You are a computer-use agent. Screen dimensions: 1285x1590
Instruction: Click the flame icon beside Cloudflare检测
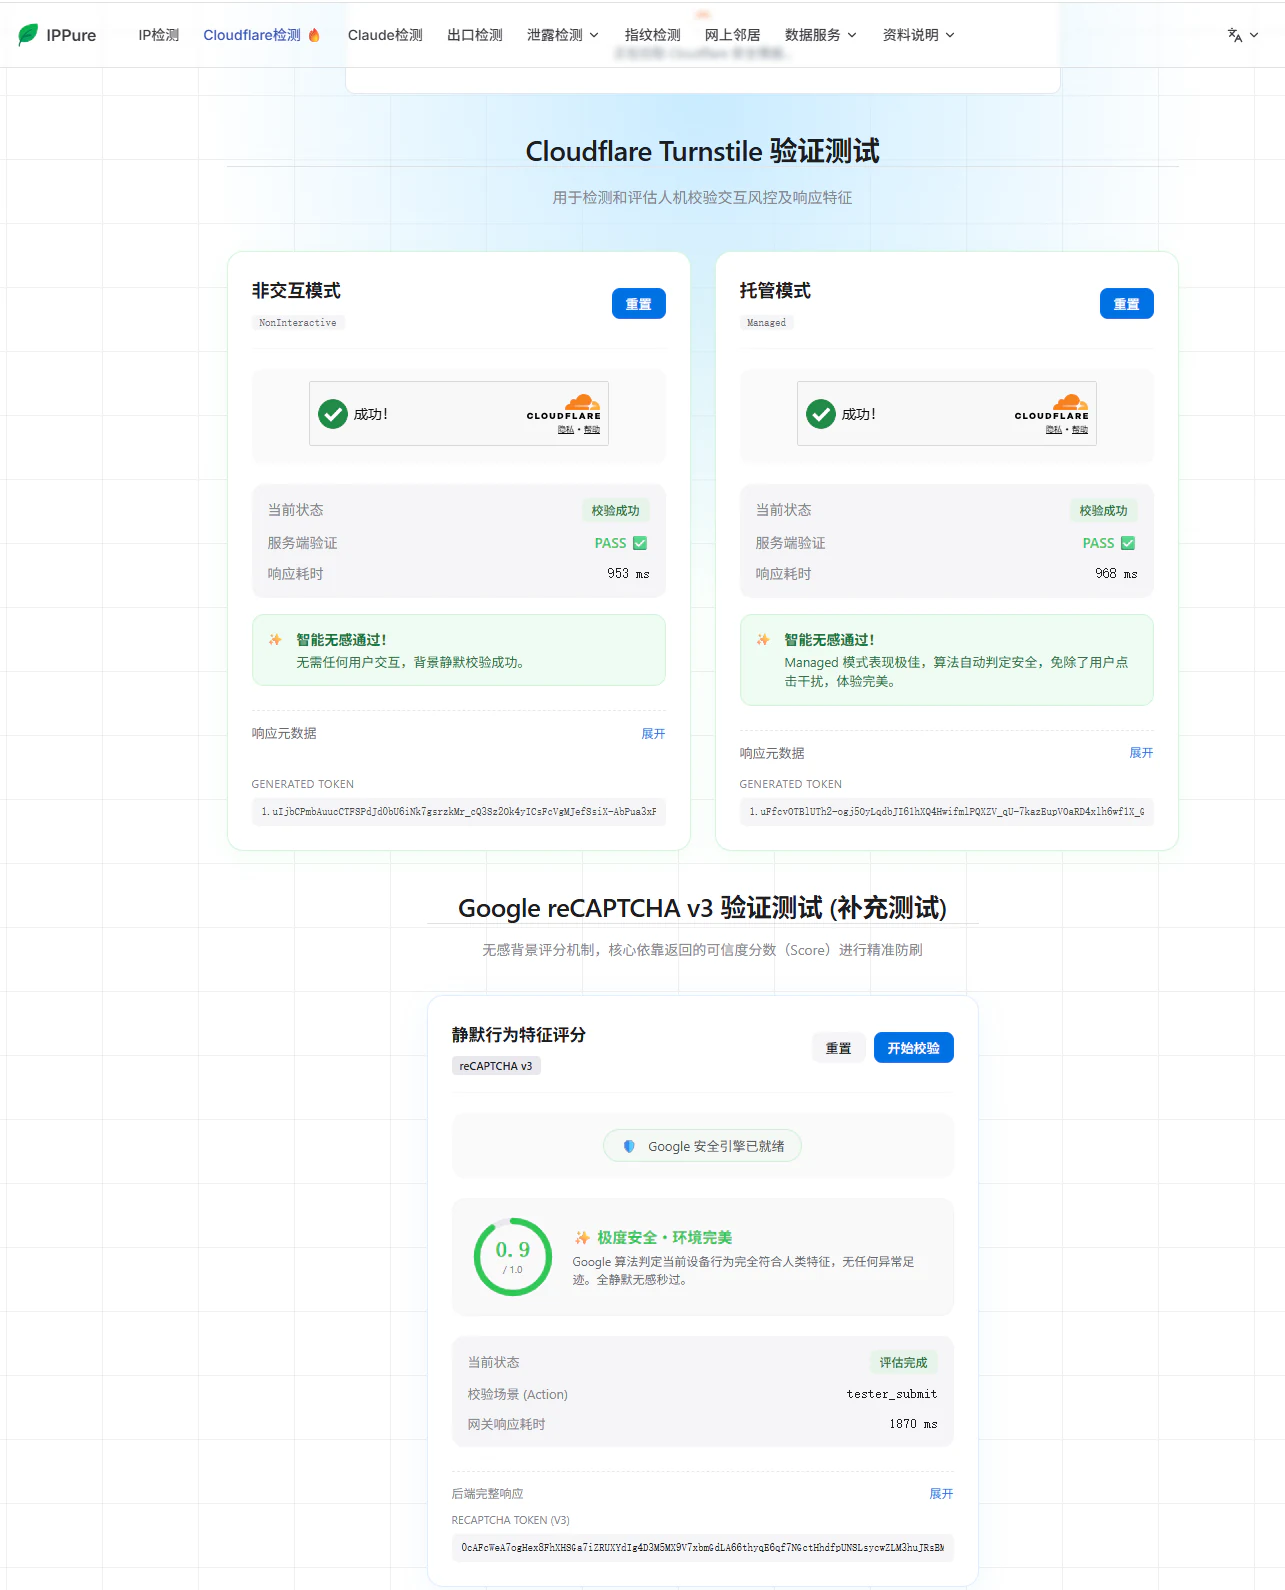click(314, 35)
